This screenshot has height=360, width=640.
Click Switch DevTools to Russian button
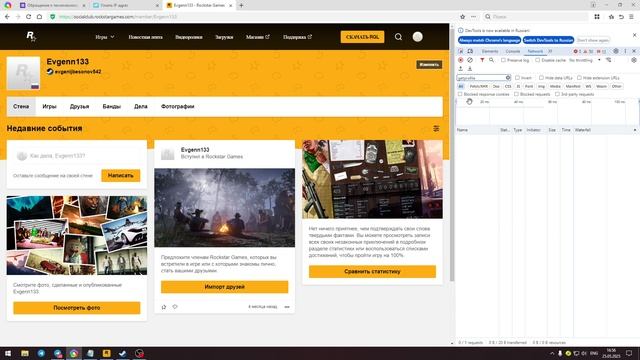(x=549, y=40)
